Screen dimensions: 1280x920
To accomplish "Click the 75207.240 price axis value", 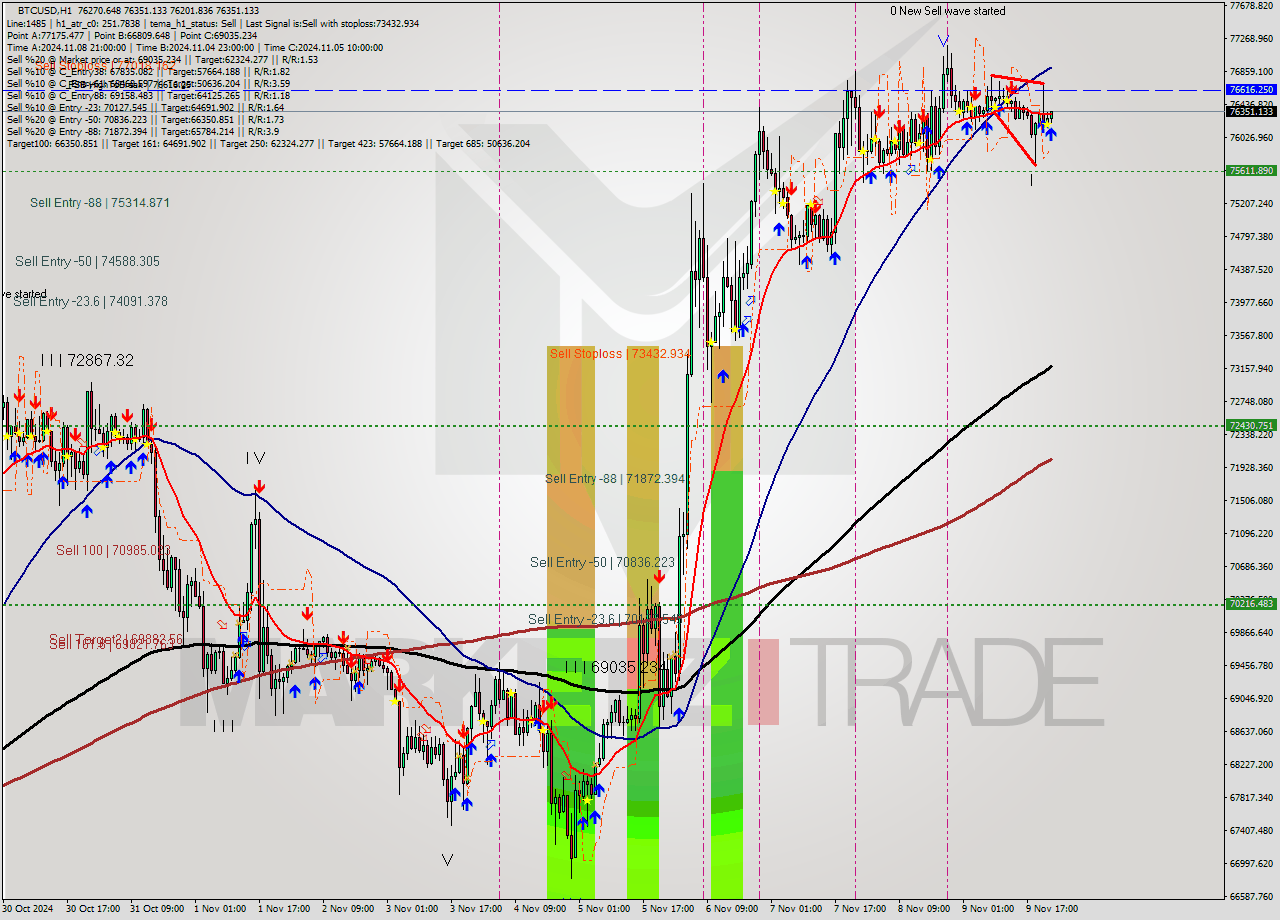I will (1251, 203).
